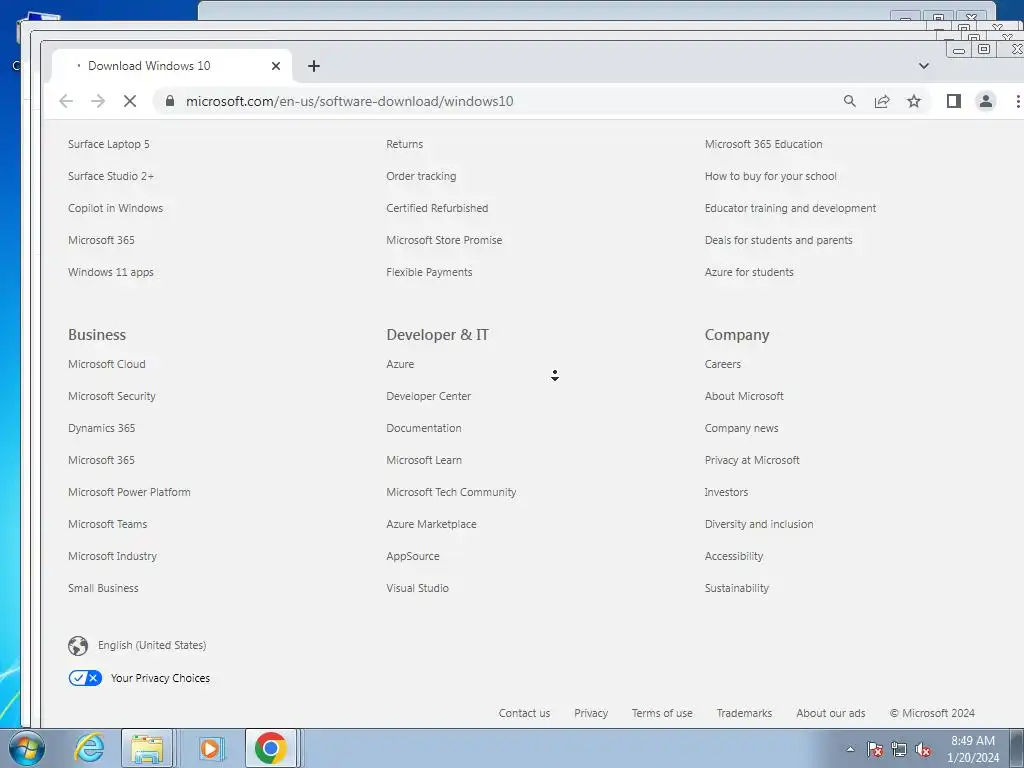Image resolution: width=1024 pixels, height=768 pixels.
Task: Visit Microsoft Teams link
Action: pyautogui.click(x=107, y=524)
